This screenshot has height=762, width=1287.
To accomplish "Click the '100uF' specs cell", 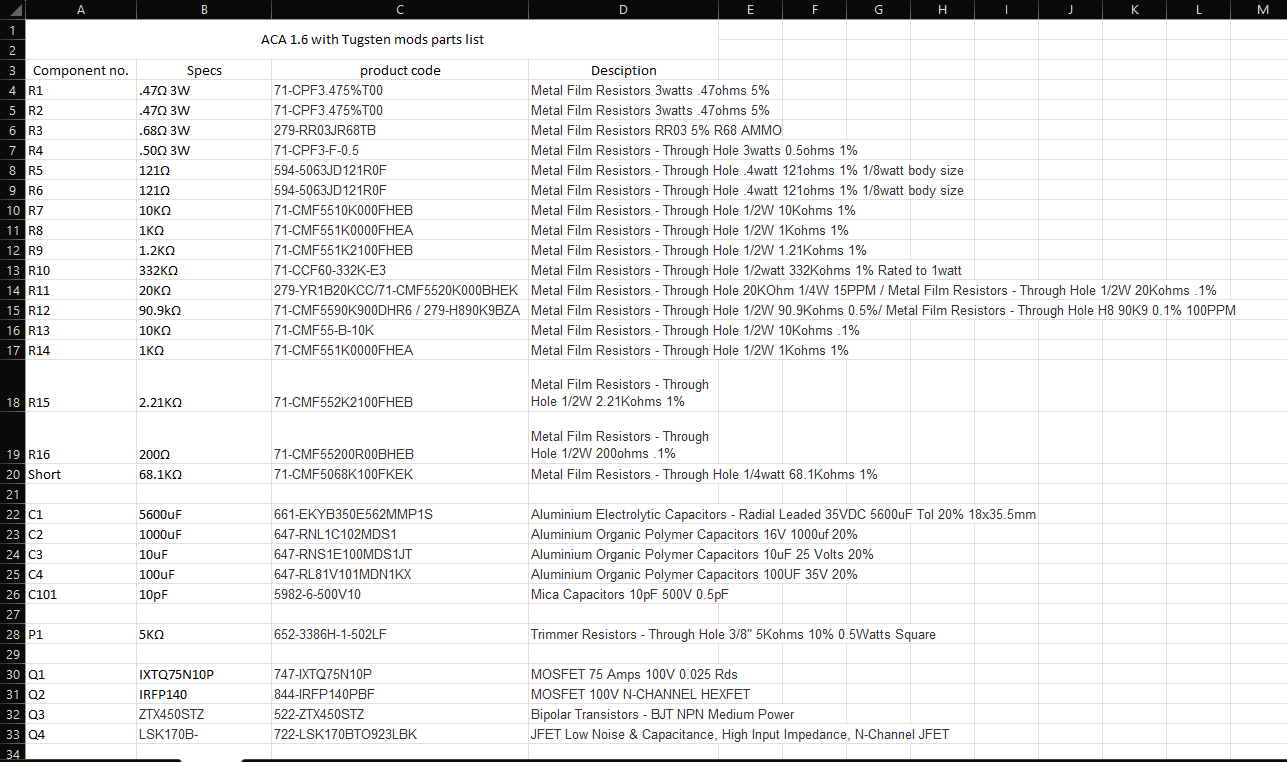I will [204, 574].
